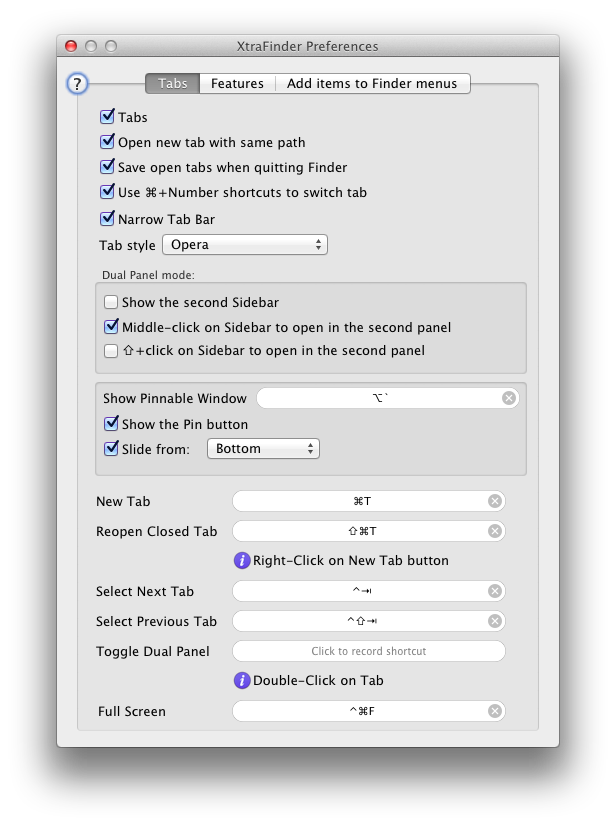This screenshot has width=616, height=826.
Task: Clear the Show Pinnable Window shortcut
Action: [x=508, y=398]
